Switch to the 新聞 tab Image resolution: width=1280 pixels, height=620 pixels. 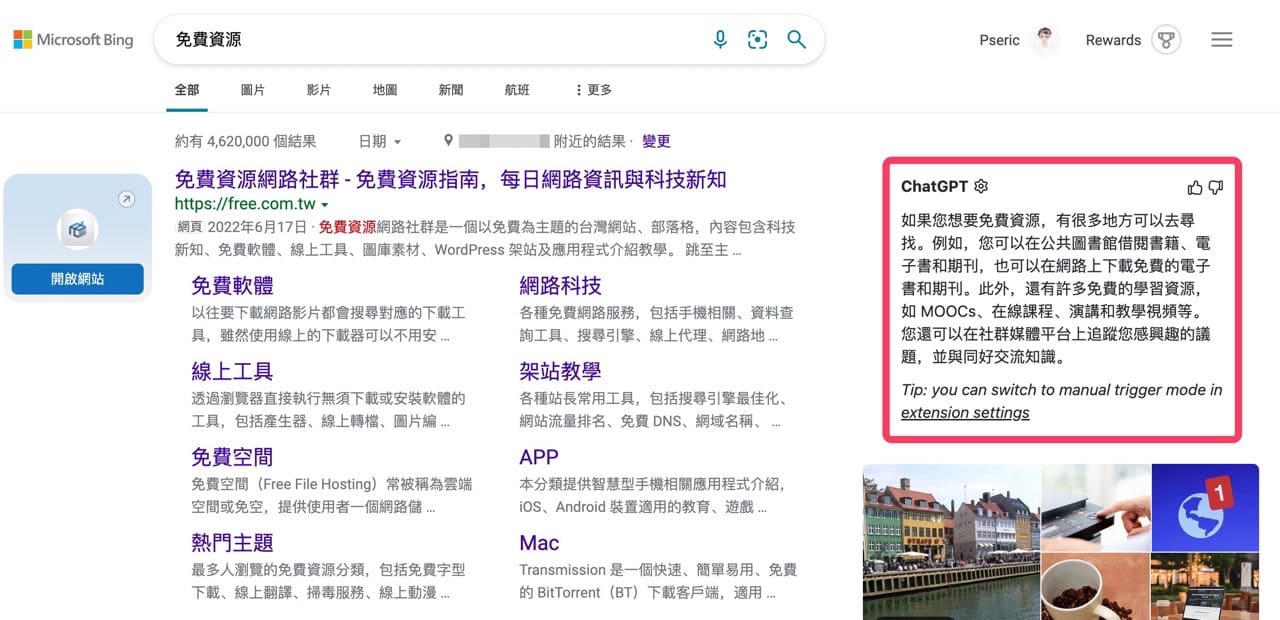[x=451, y=90]
